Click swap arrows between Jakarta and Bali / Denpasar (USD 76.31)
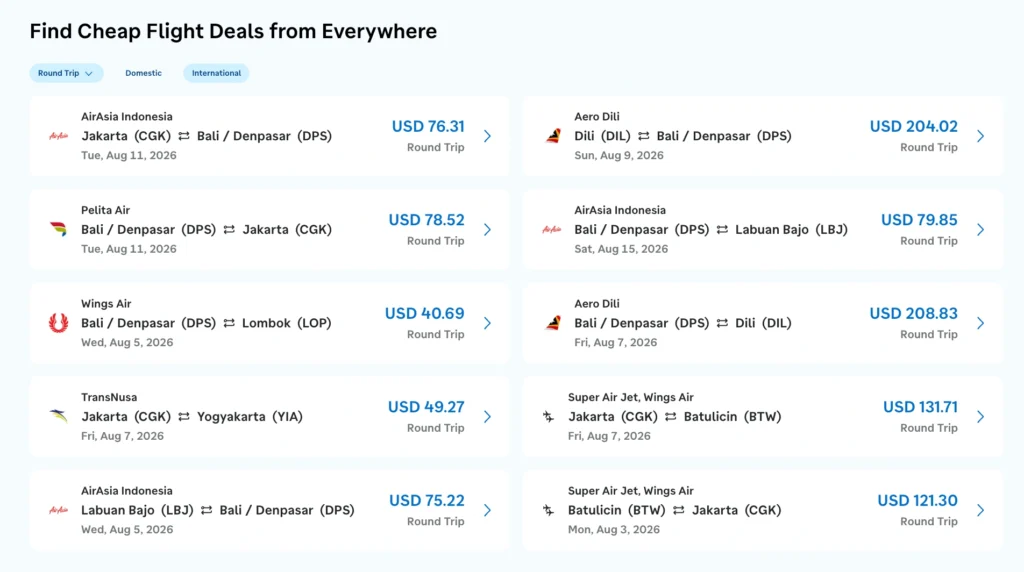Screen dimensions: 1024x572 184,136
